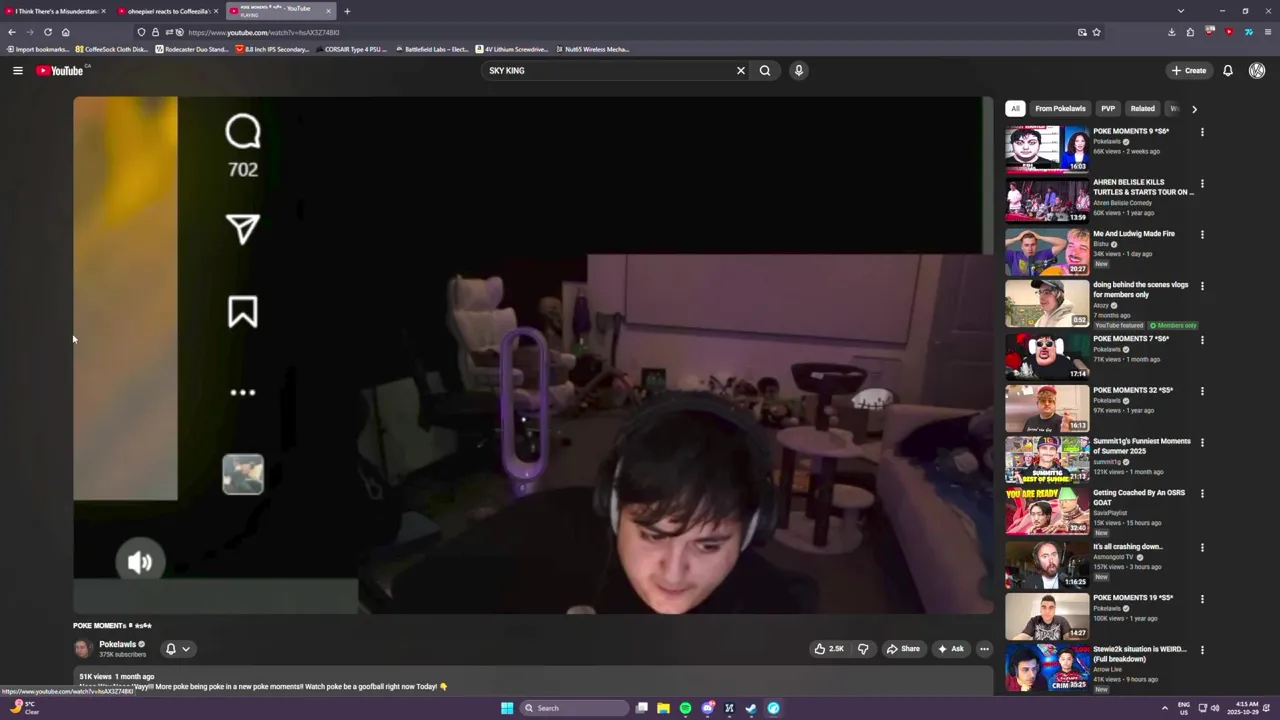The image size is (1280, 720).
Task: Show more filter chips with arrow
Action: click(x=1194, y=109)
